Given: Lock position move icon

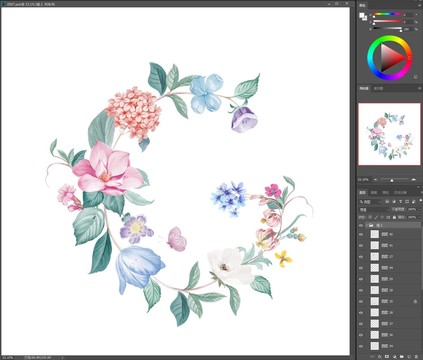Looking at the screenshot, I should point(382,217).
